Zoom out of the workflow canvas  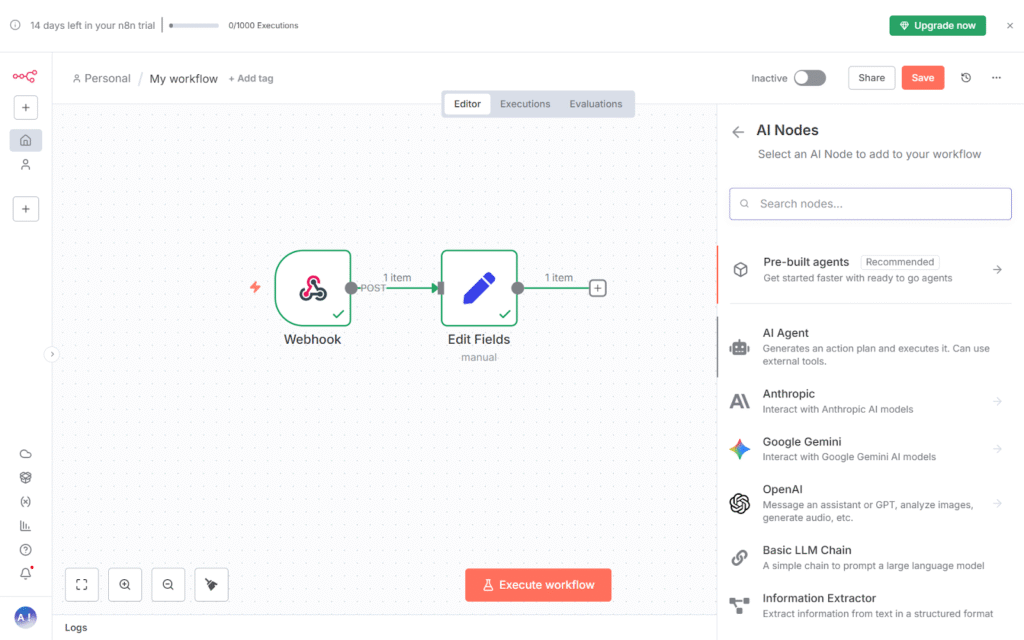click(168, 585)
